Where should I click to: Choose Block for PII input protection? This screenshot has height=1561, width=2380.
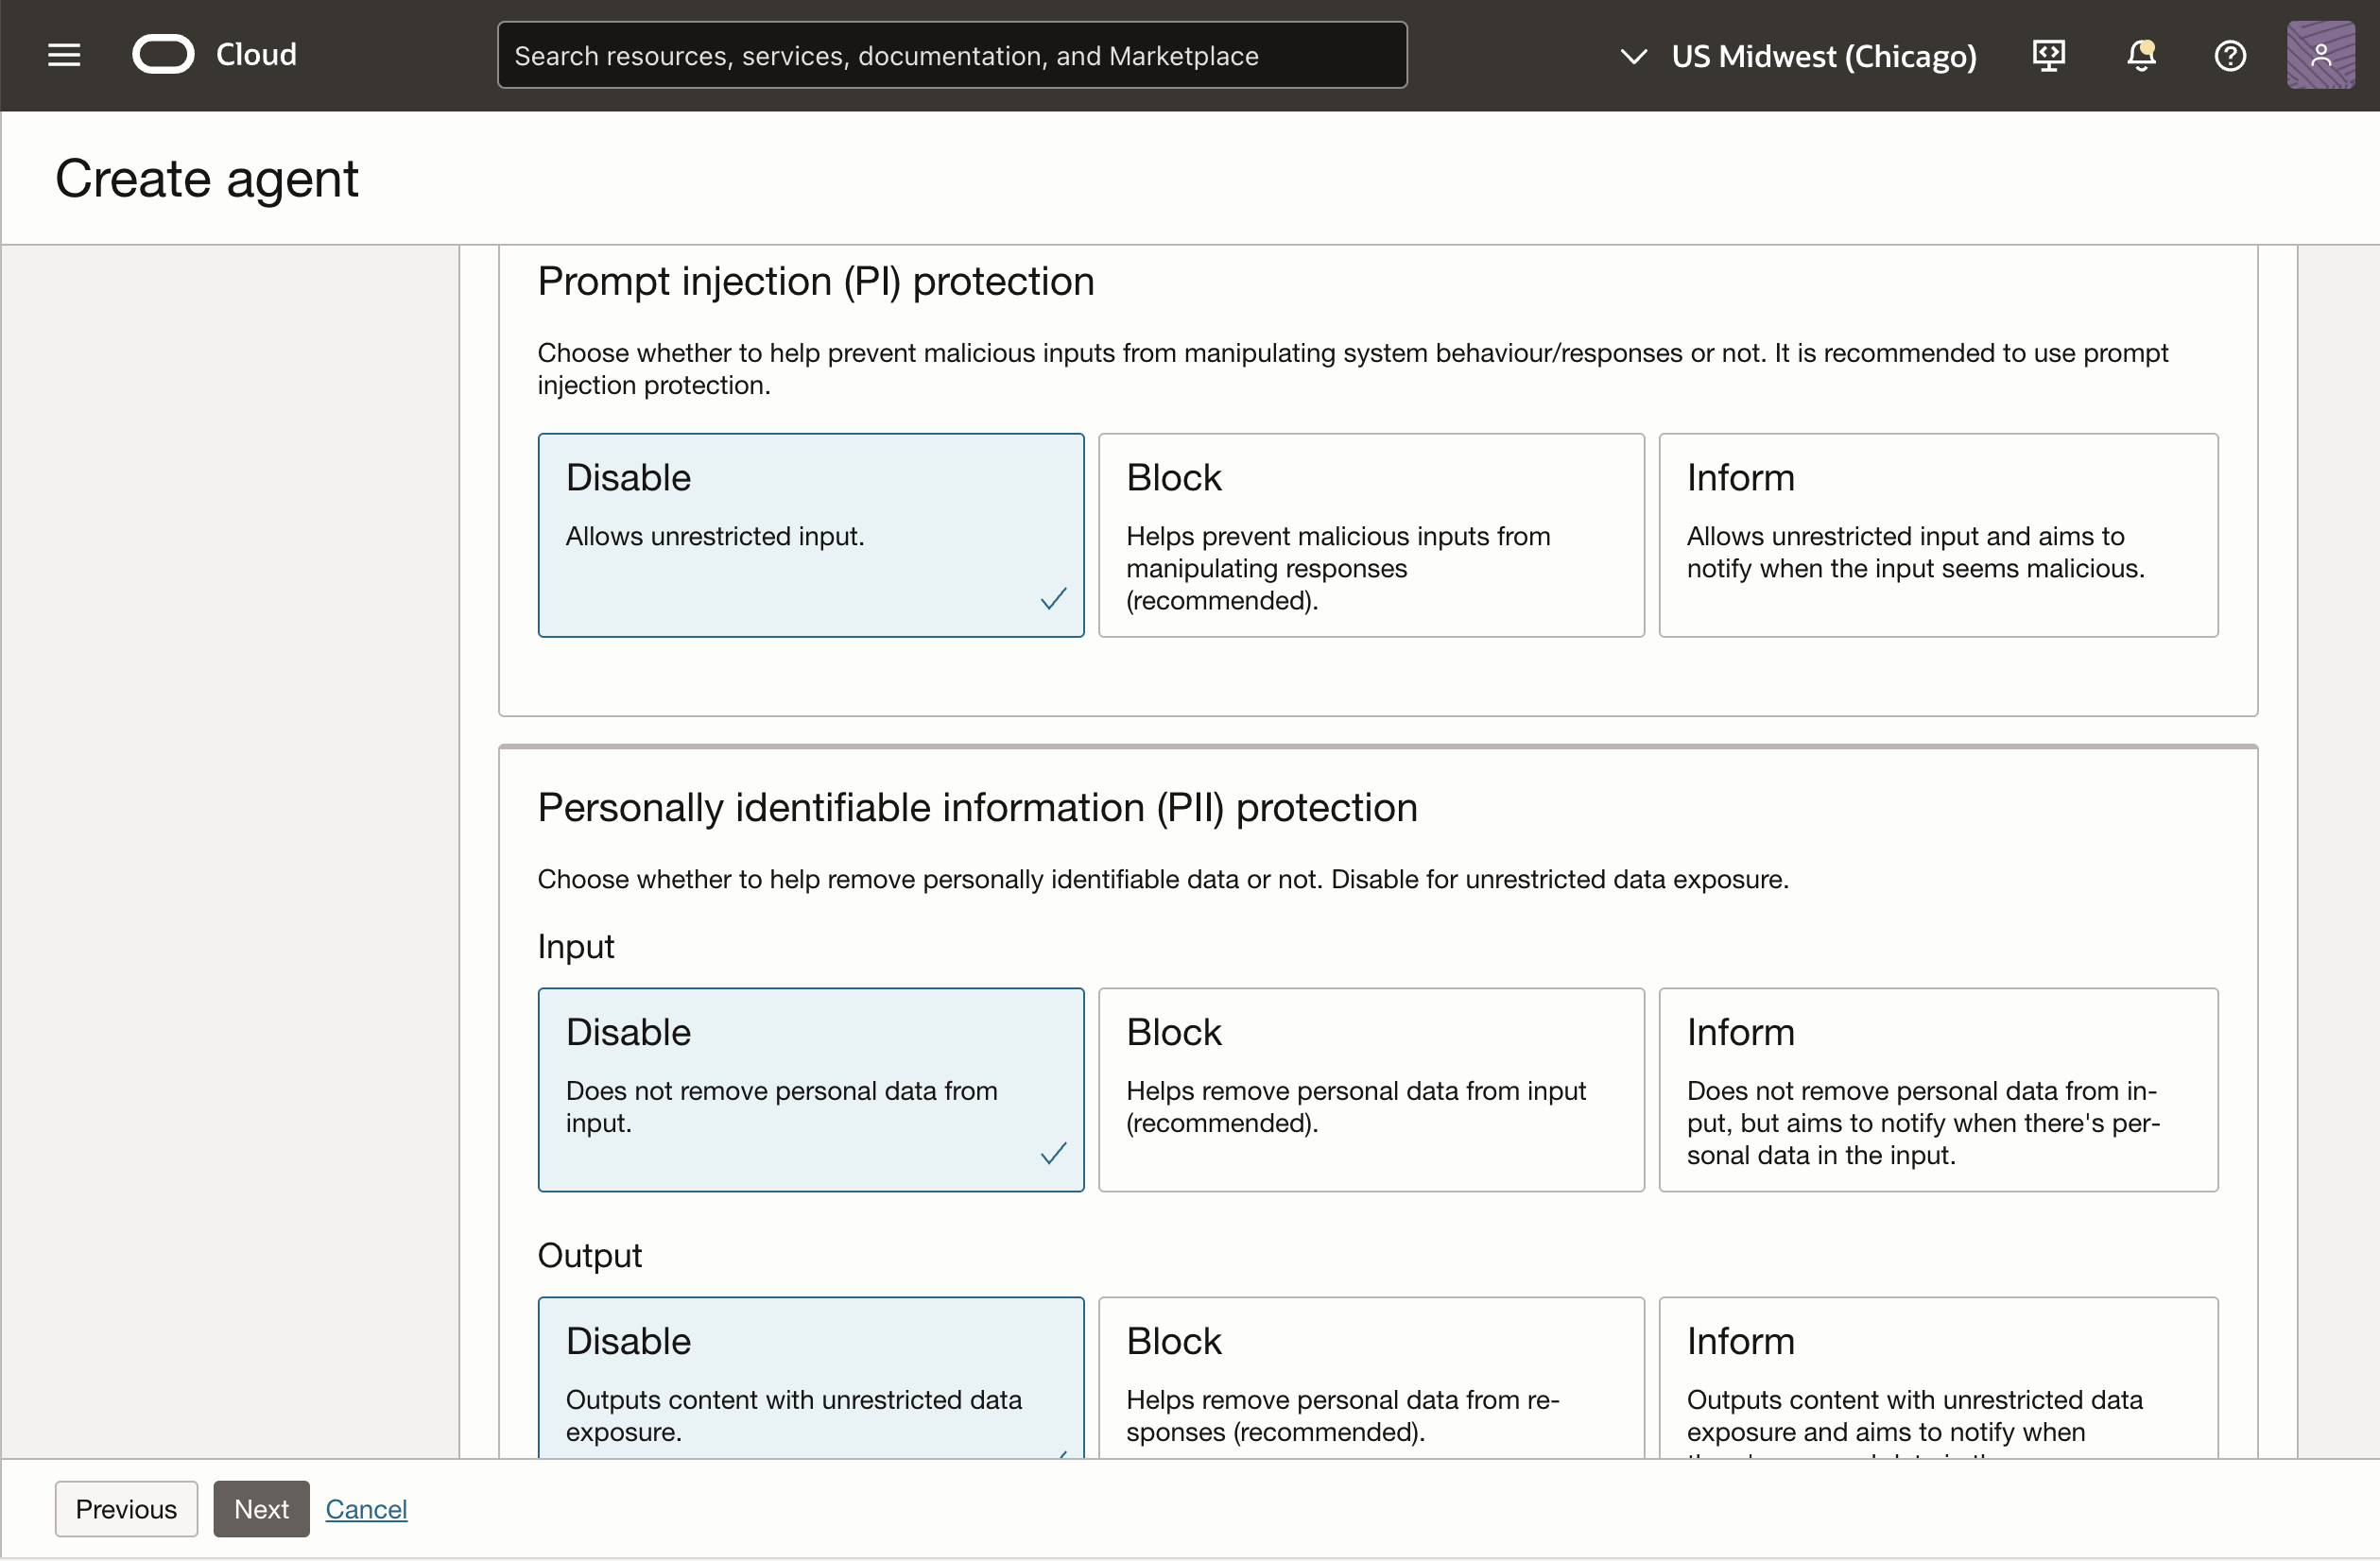click(x=1370, y=1089)
